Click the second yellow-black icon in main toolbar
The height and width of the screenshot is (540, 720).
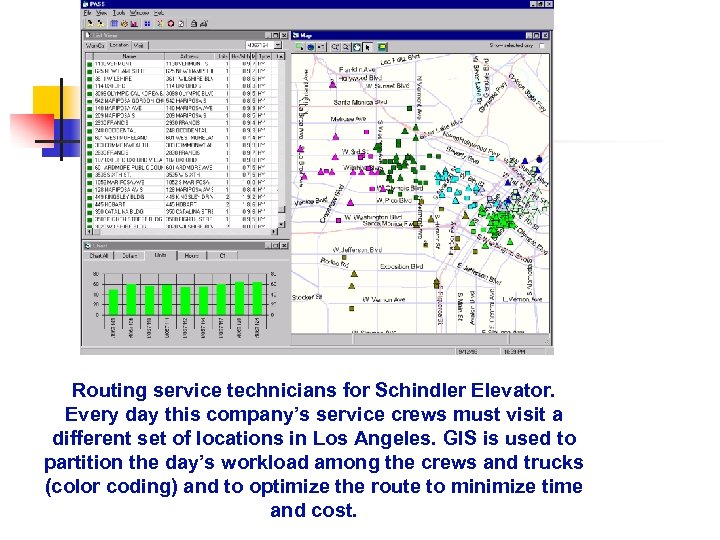[100, 23]
